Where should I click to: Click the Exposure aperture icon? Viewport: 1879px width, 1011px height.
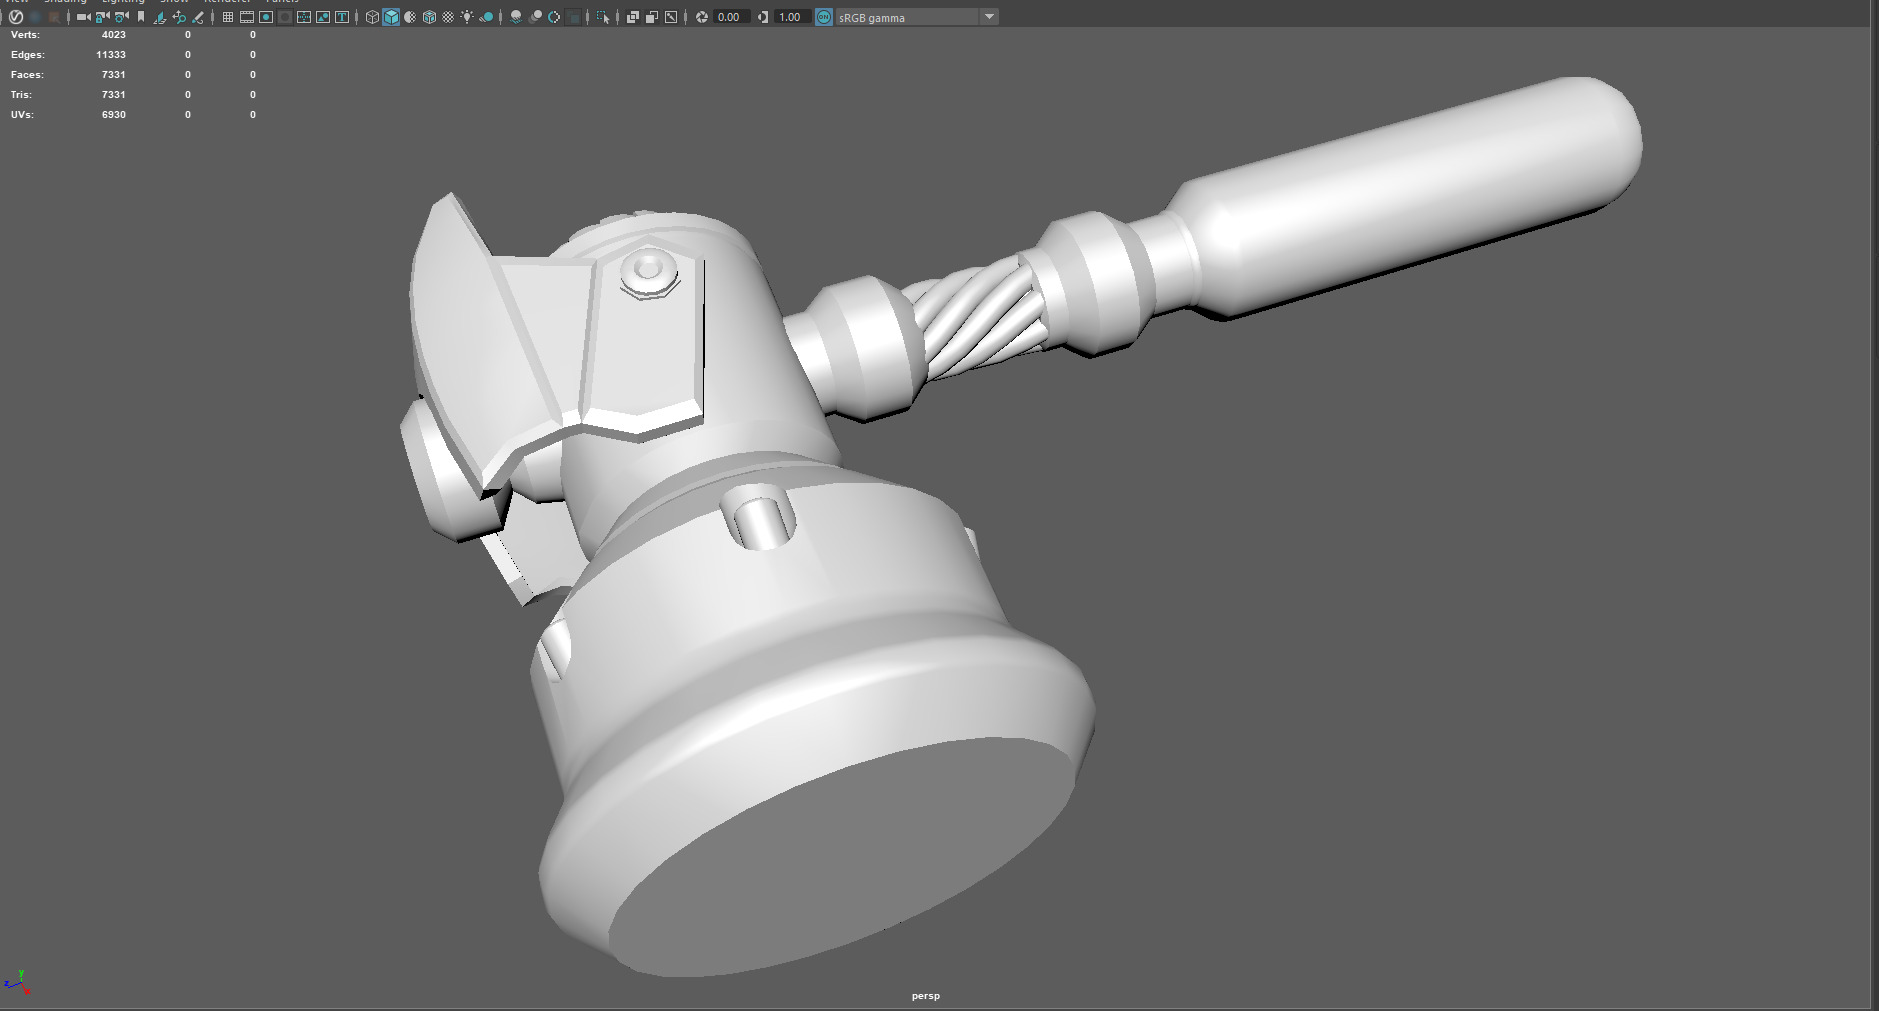[x=702, y=17]
